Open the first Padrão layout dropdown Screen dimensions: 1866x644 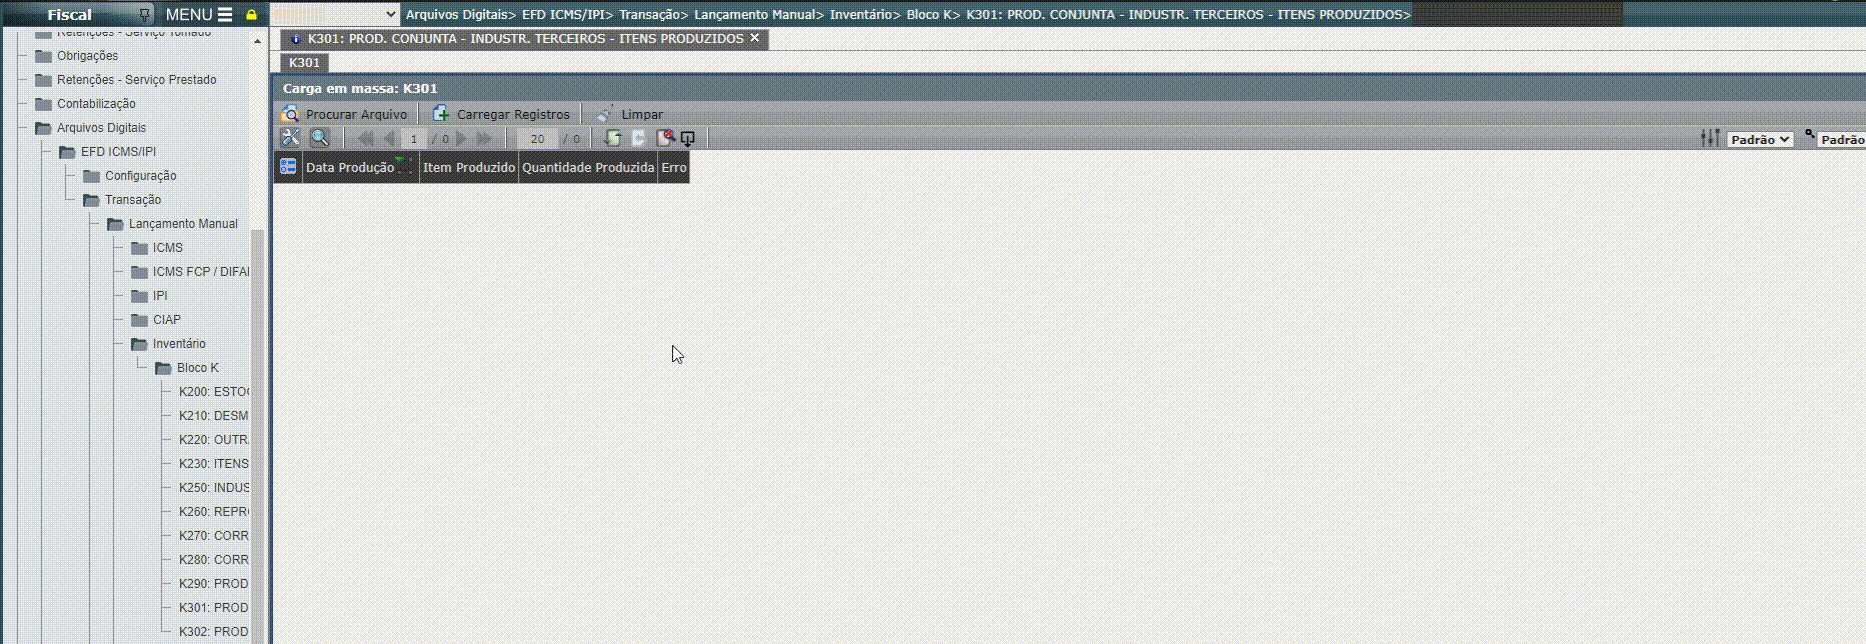coord(1760,139)
